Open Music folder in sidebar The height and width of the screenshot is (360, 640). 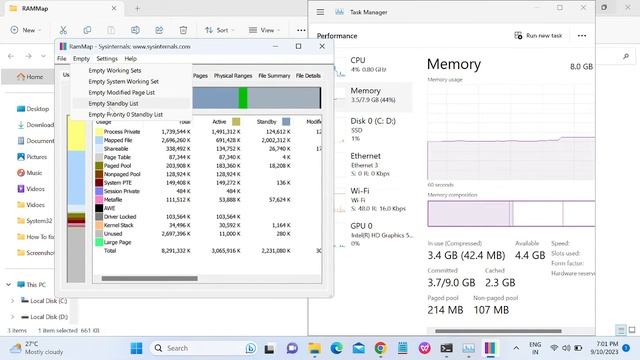point(30,173)
